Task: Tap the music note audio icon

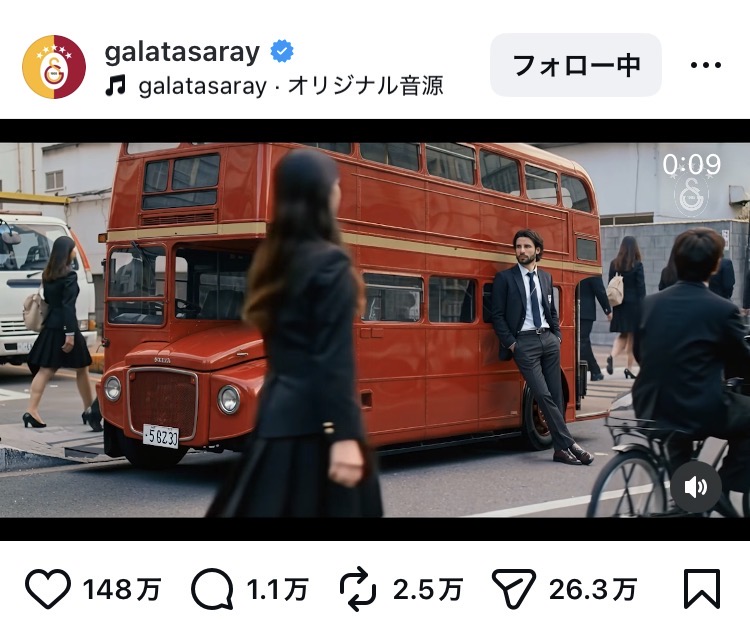Action: 116,85
